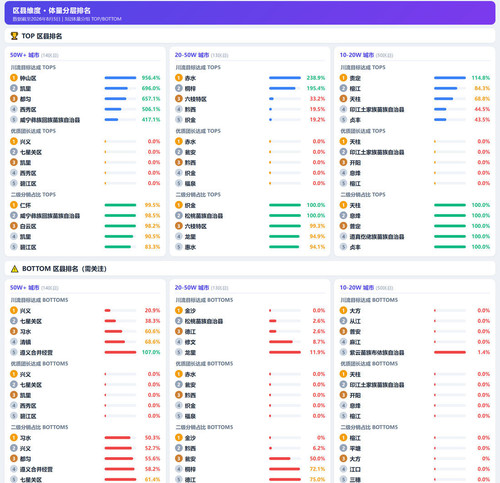Image resolution: width=500 pixels, height=483 pixels.
Task: Click the 44.5% value
Action: (x=482, y=109)
